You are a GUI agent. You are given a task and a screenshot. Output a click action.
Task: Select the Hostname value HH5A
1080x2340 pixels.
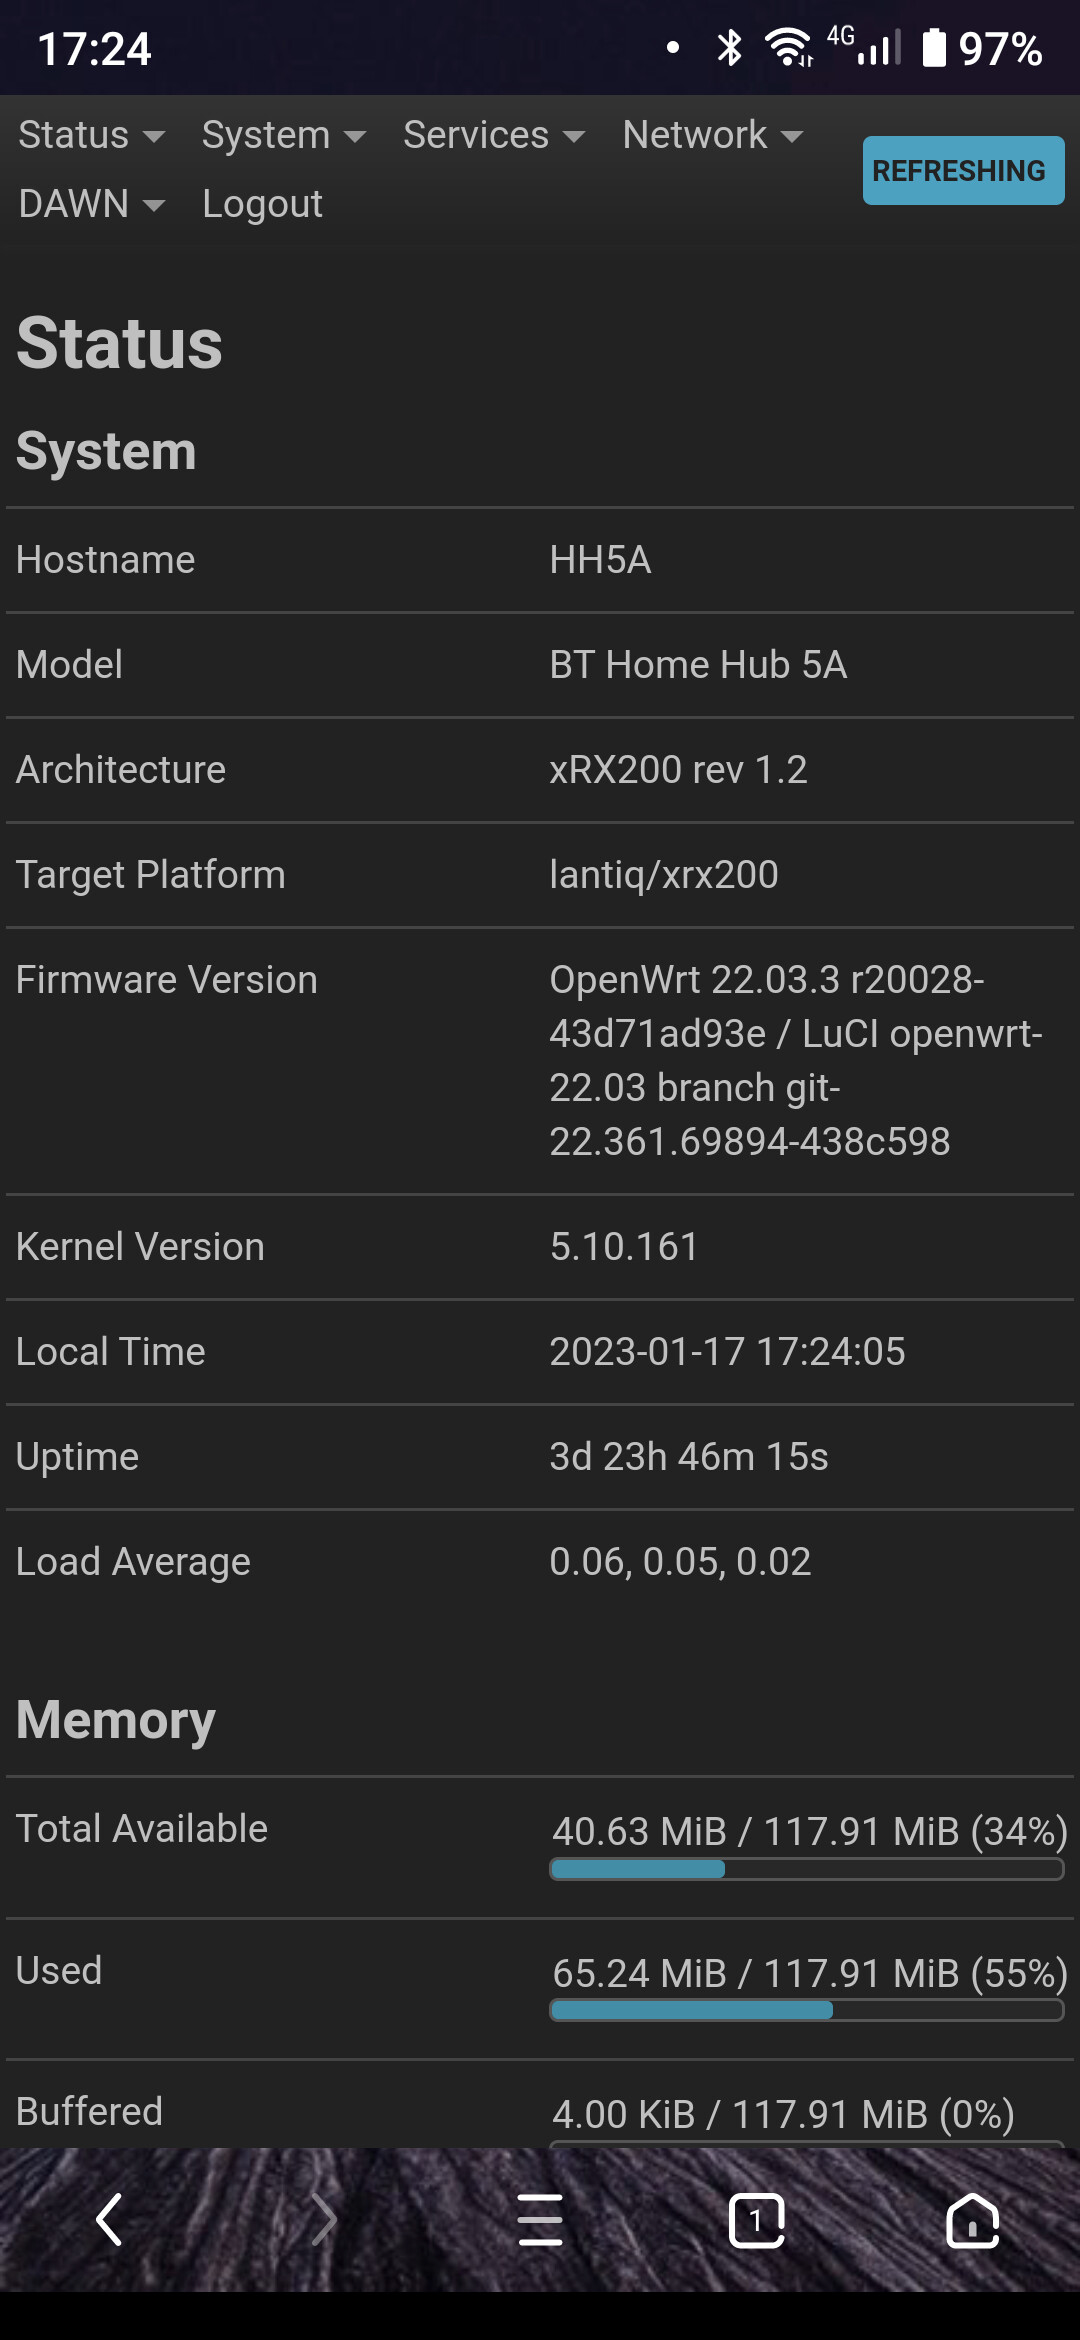600,560
